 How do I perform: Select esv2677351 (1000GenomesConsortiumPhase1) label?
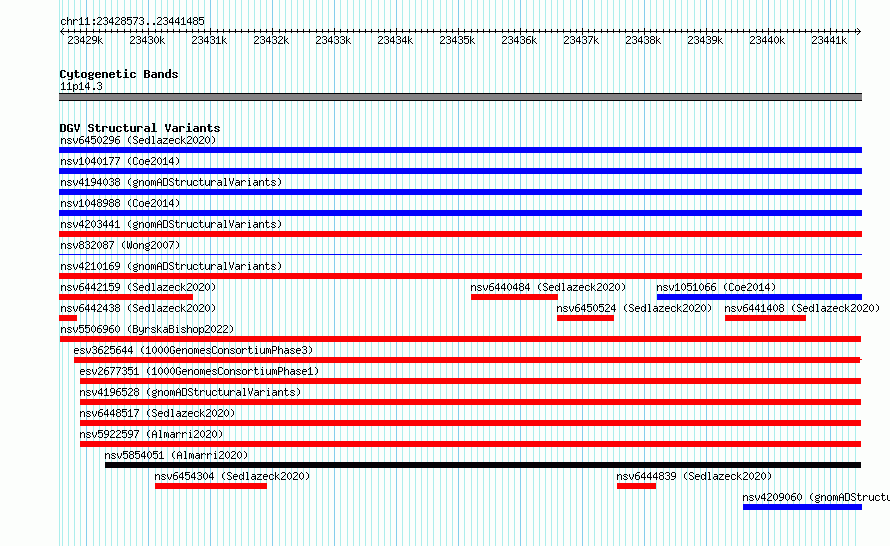(x=199, y=371)
